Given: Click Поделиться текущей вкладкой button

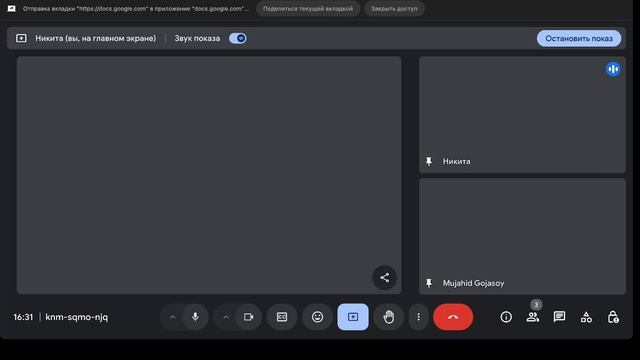Looking at the screenshot, I should pyautogui.click(x=308, y=9).
